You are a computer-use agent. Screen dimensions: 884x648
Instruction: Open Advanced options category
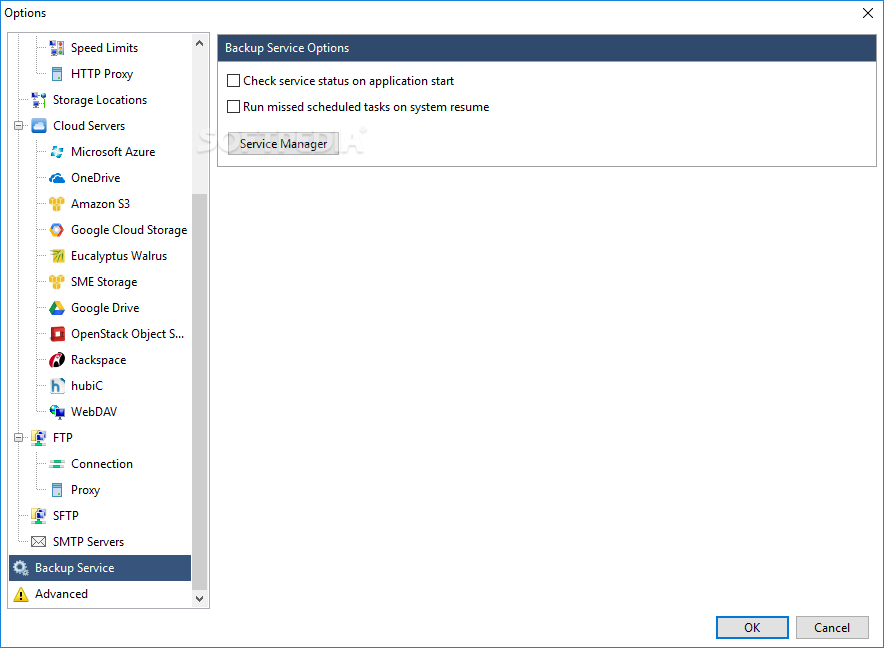click(61, 594)
